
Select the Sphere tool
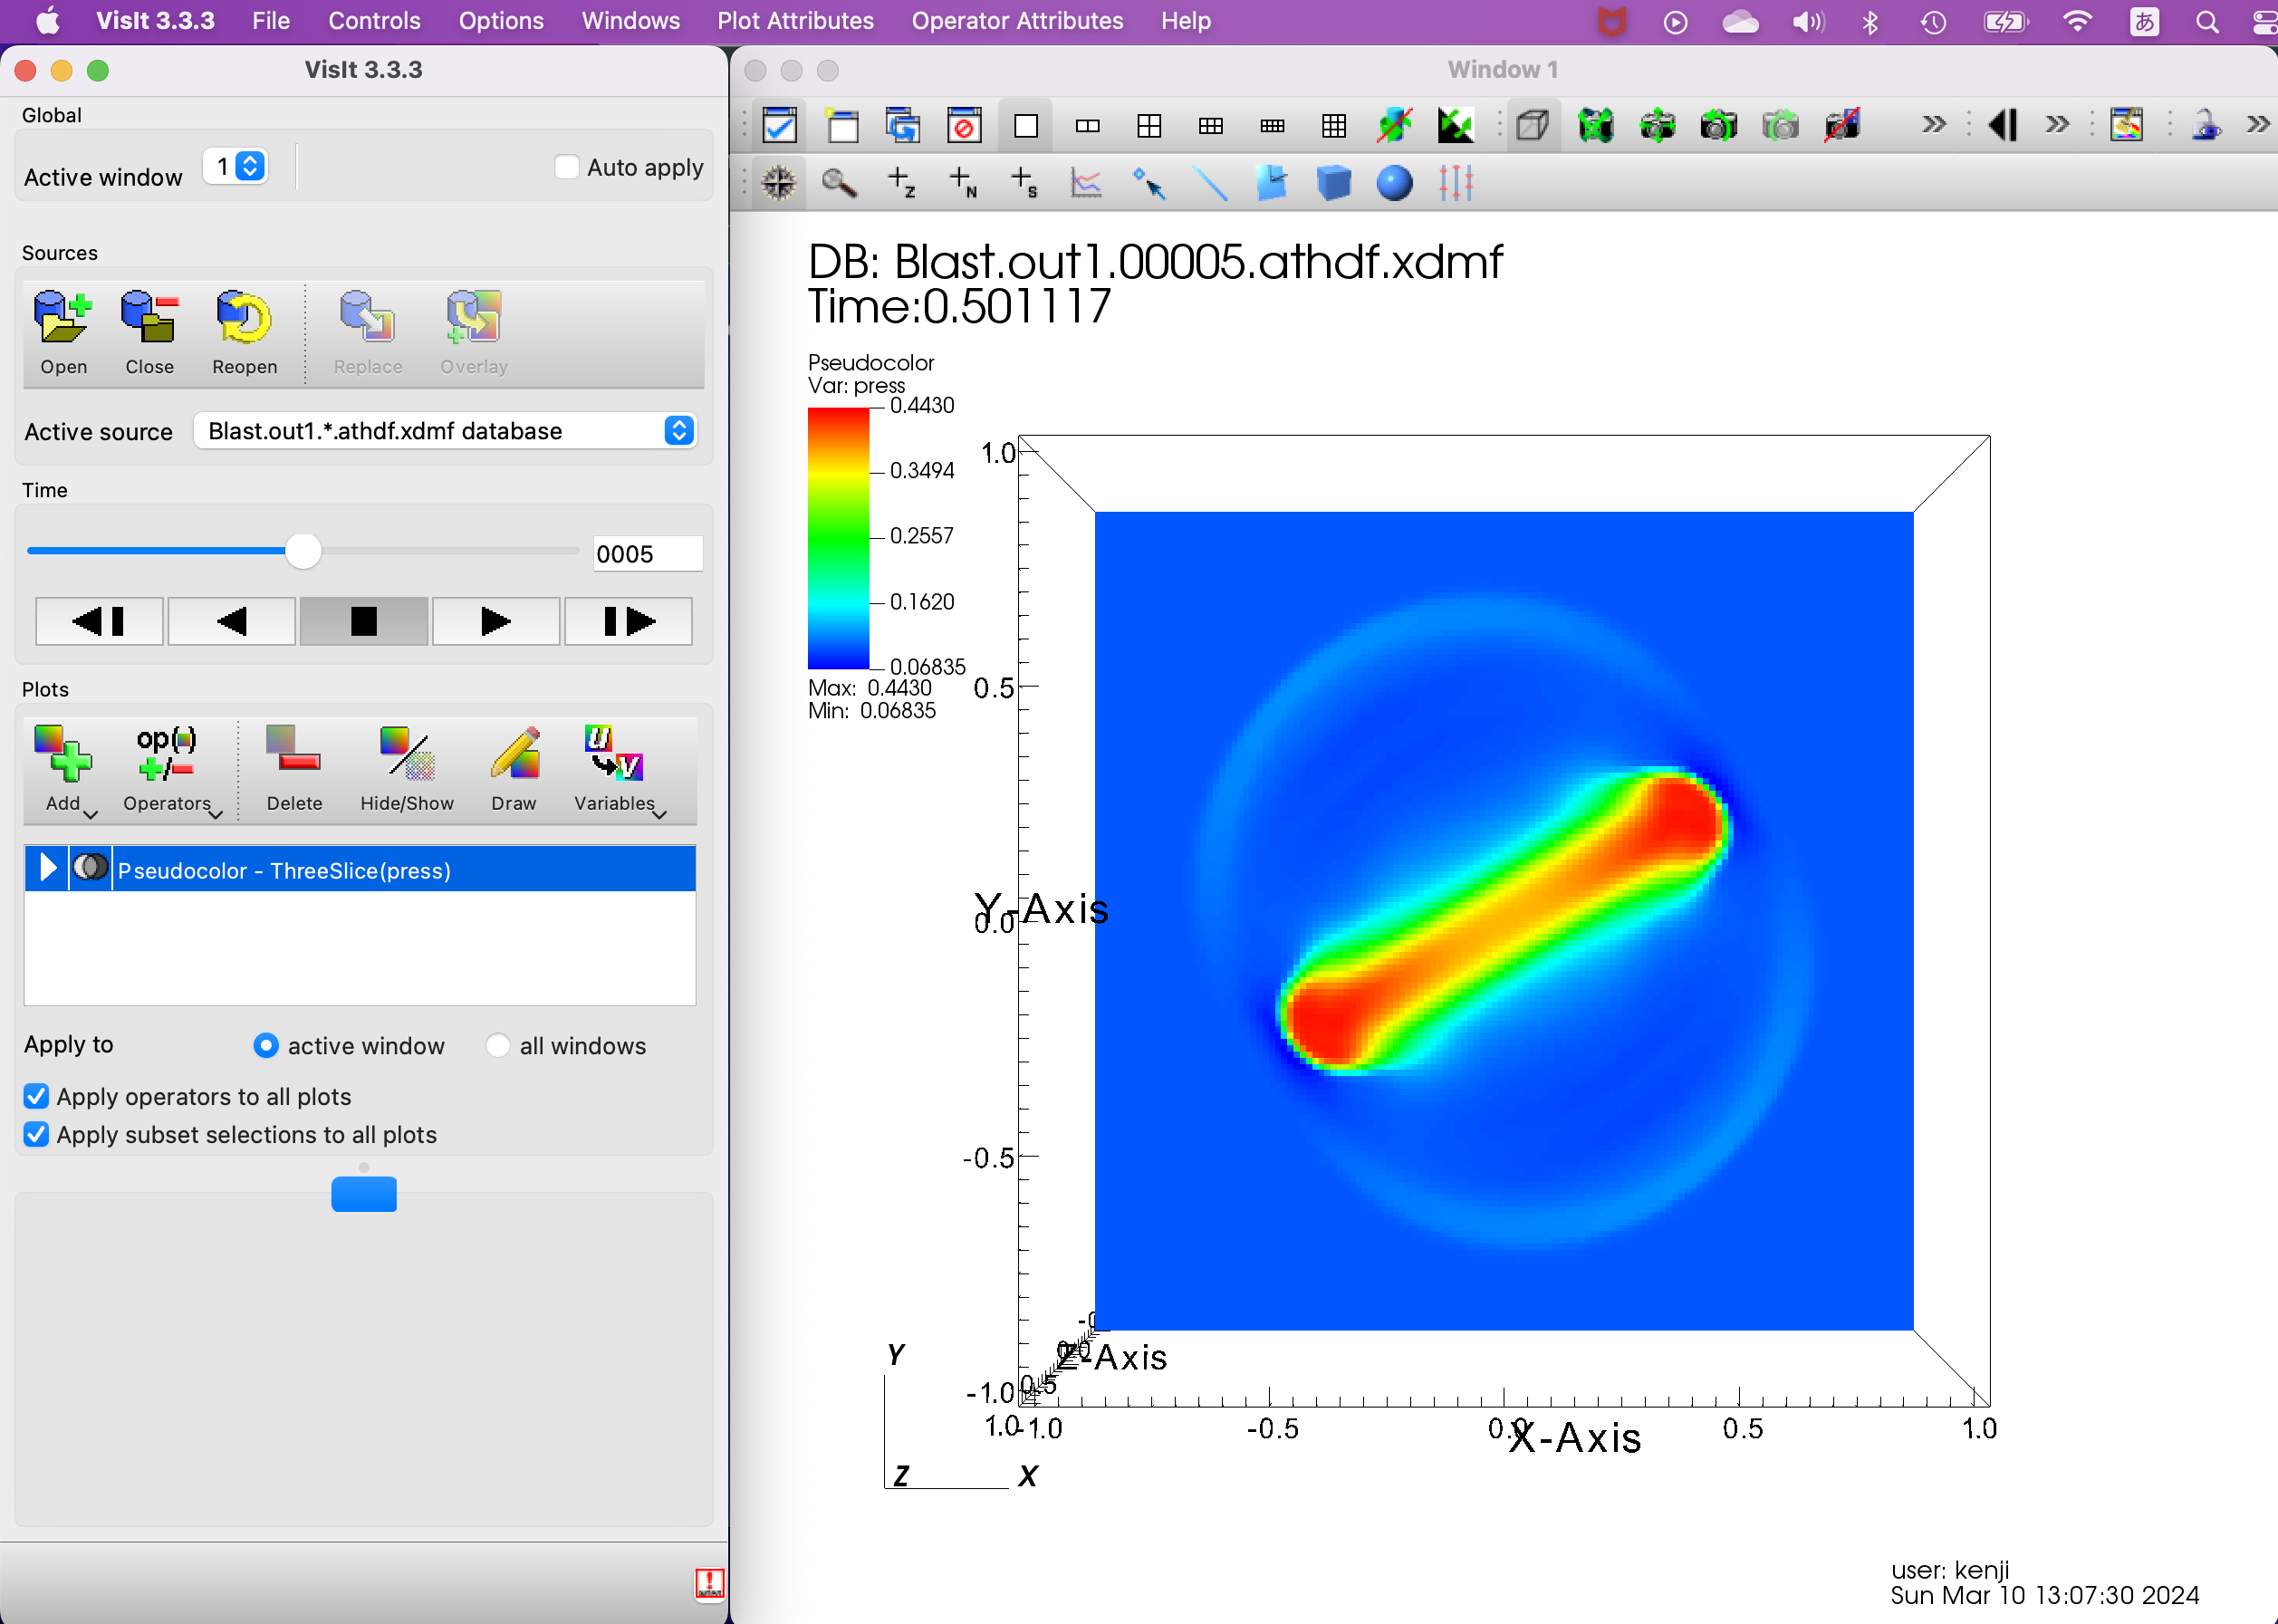(x=1394, y=183)
